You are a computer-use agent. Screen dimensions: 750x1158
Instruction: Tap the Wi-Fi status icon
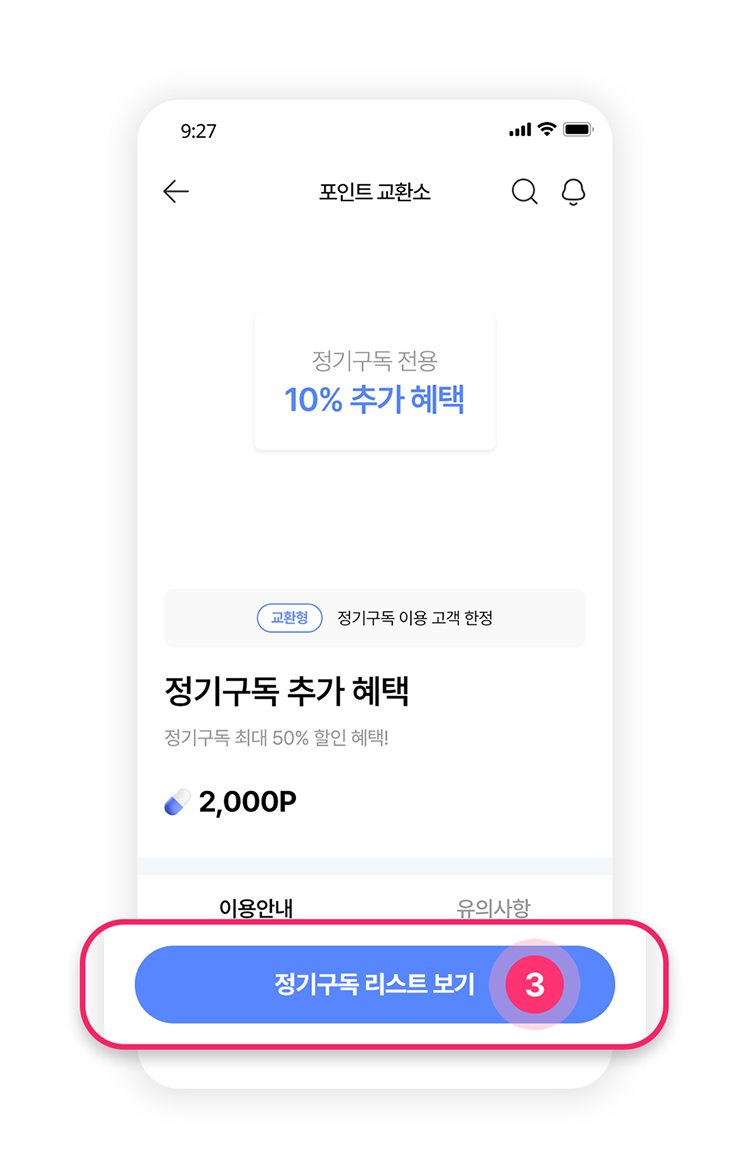[x=546, y=130]
